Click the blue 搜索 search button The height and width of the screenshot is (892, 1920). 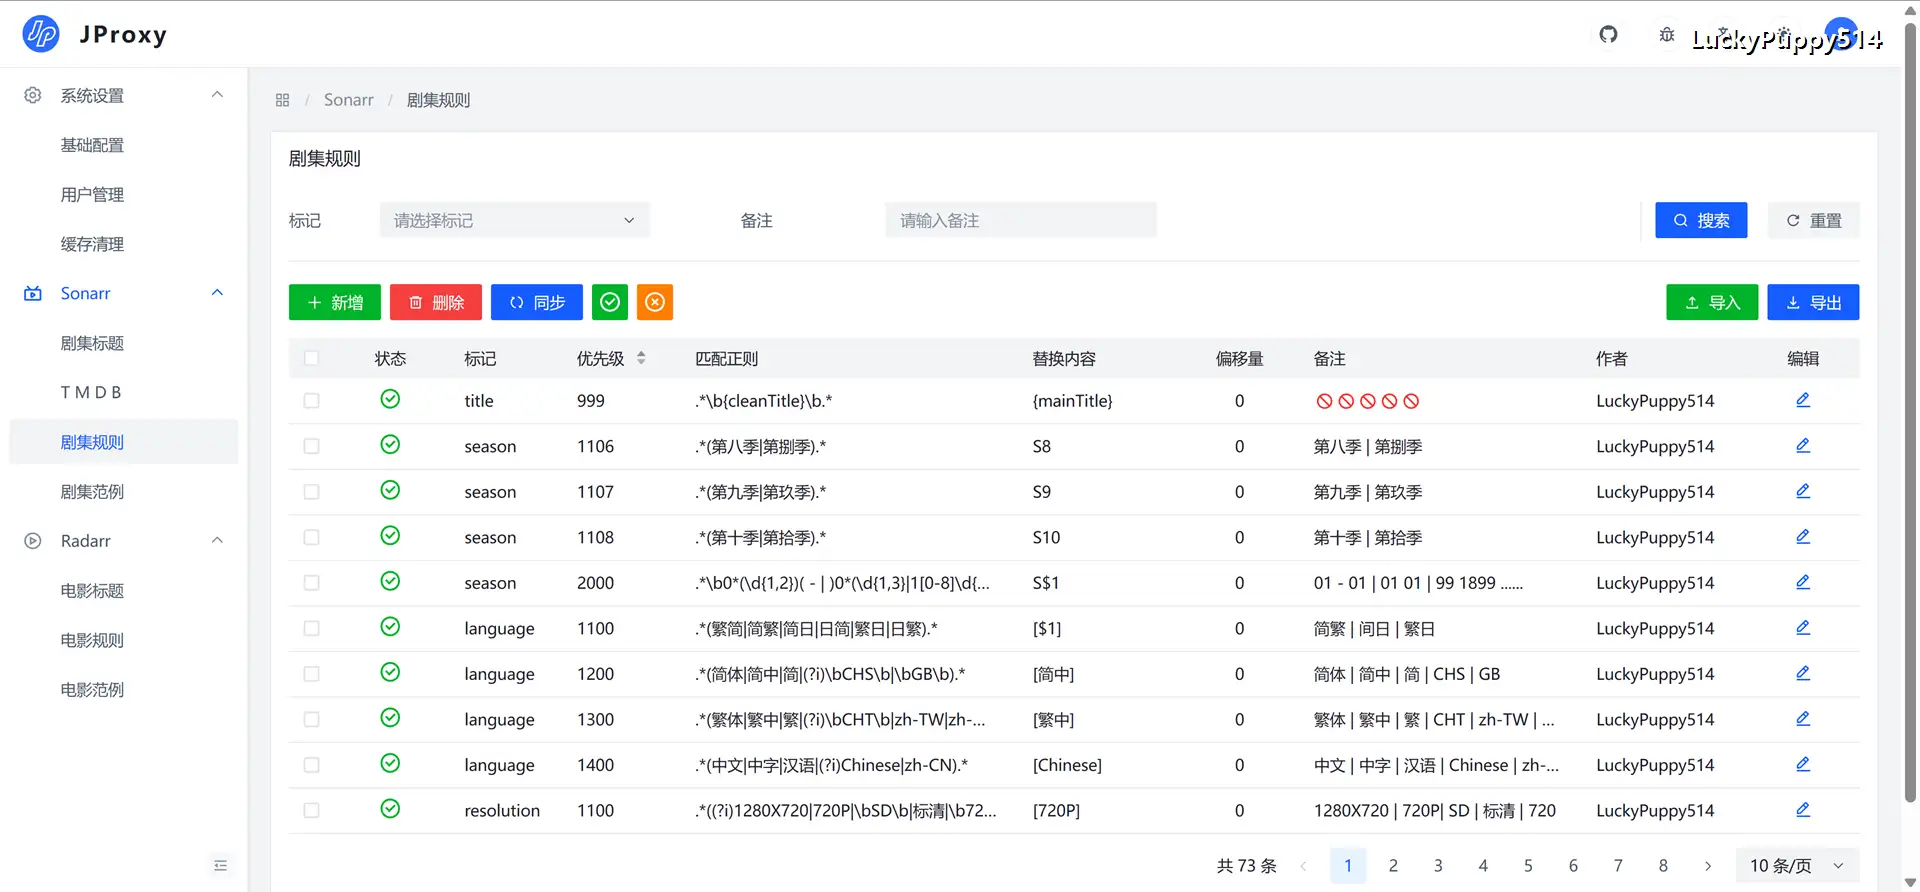(x=1701, y=220)
